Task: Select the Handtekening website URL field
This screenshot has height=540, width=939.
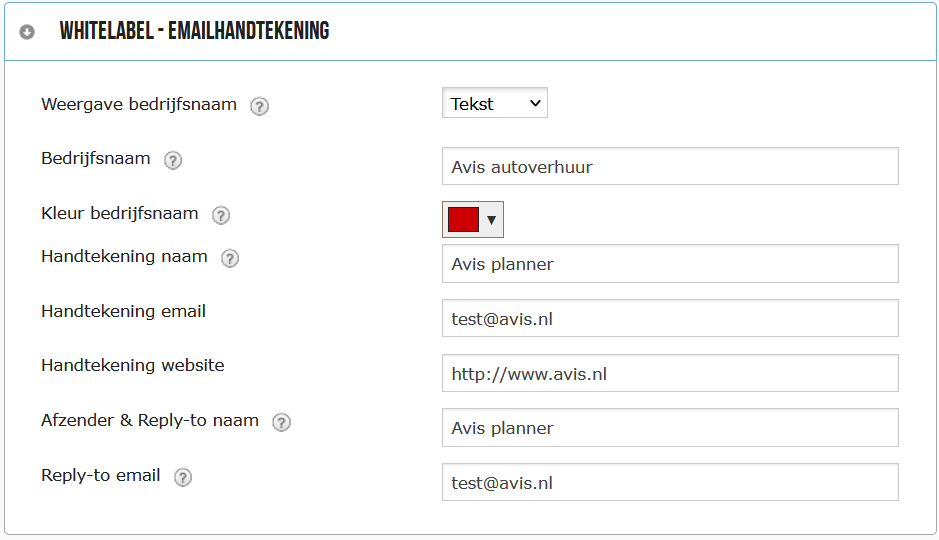Action: coord(670,374)
